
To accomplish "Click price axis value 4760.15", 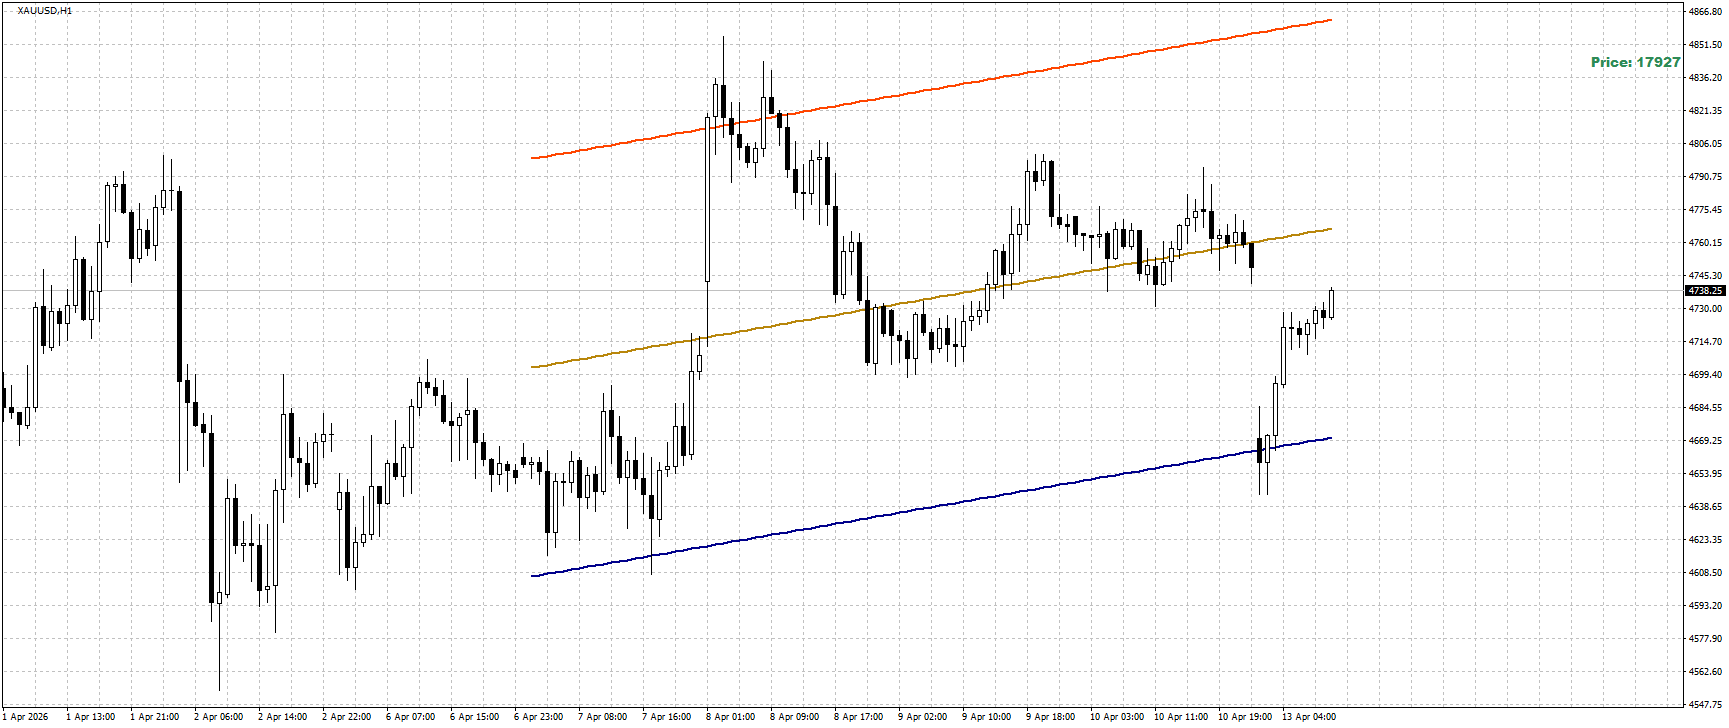I will [x=1705, y=243].
